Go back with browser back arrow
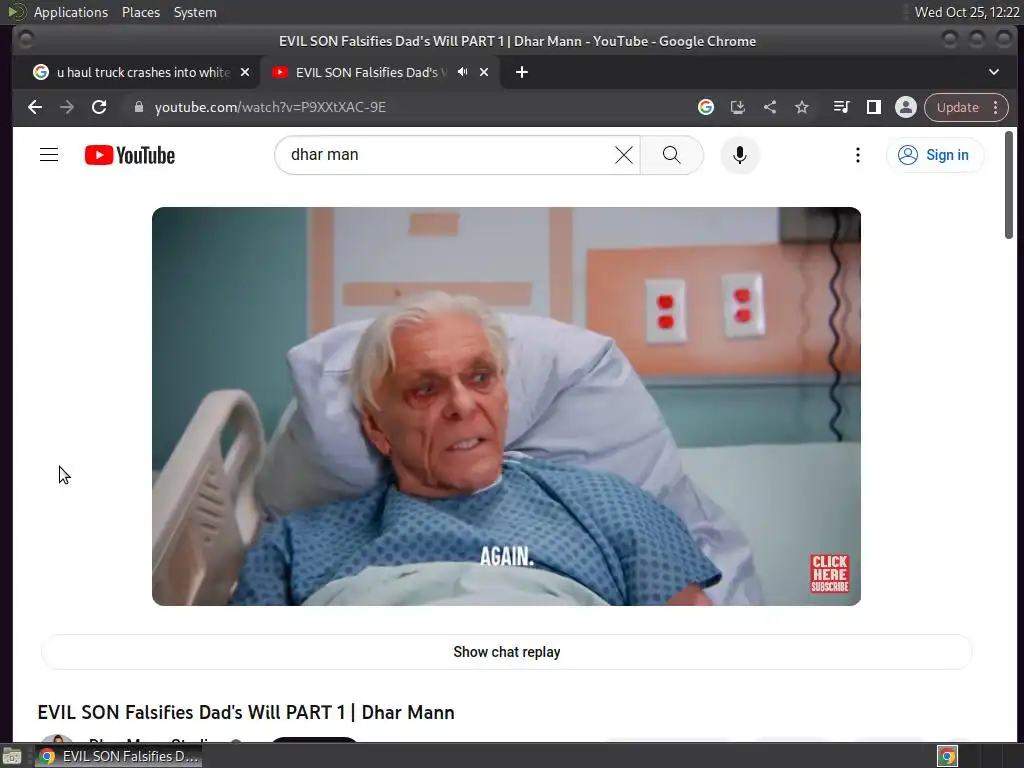 click(35, 107)
